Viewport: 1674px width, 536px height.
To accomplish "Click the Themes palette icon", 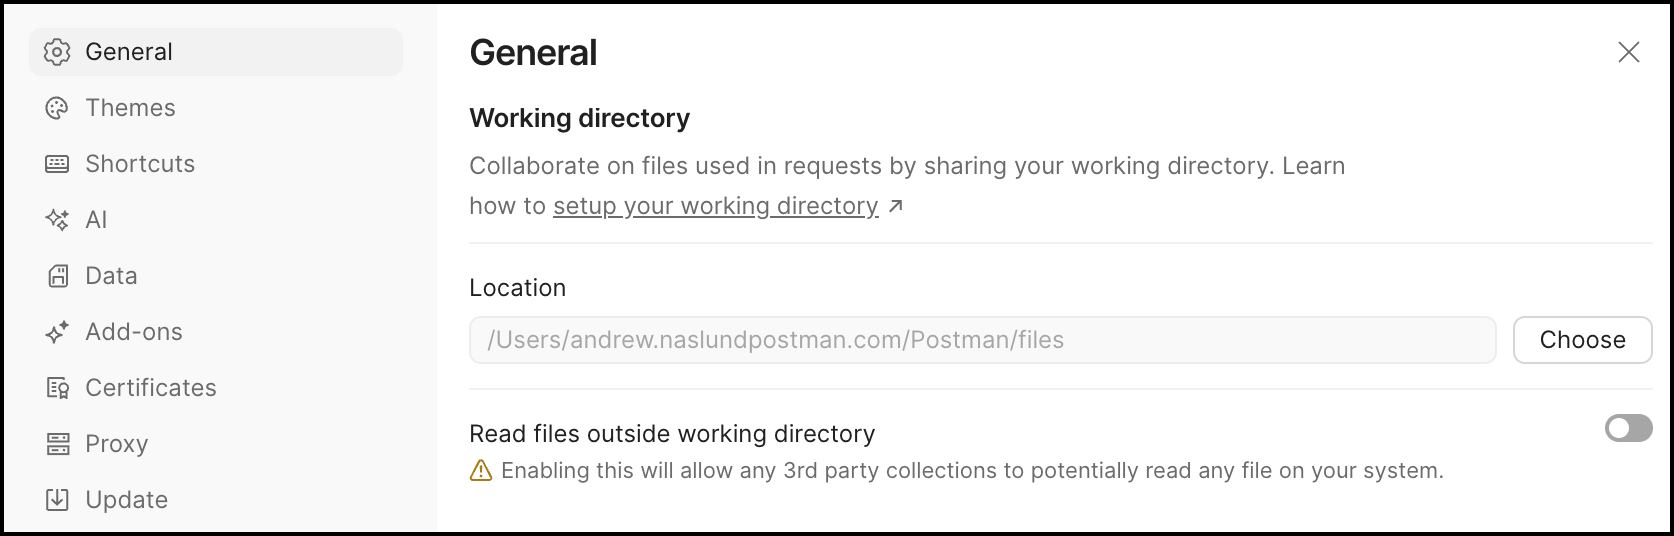I will click(58, 108).
